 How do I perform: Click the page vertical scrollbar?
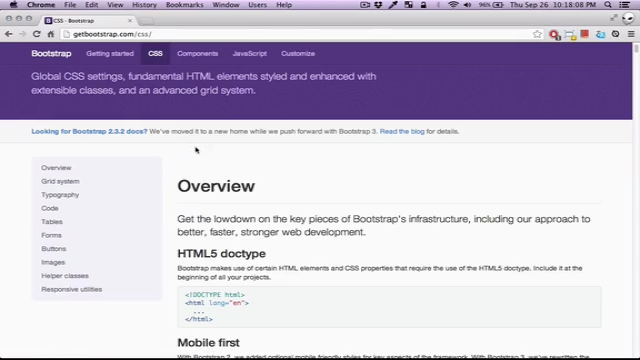point(636,200)
